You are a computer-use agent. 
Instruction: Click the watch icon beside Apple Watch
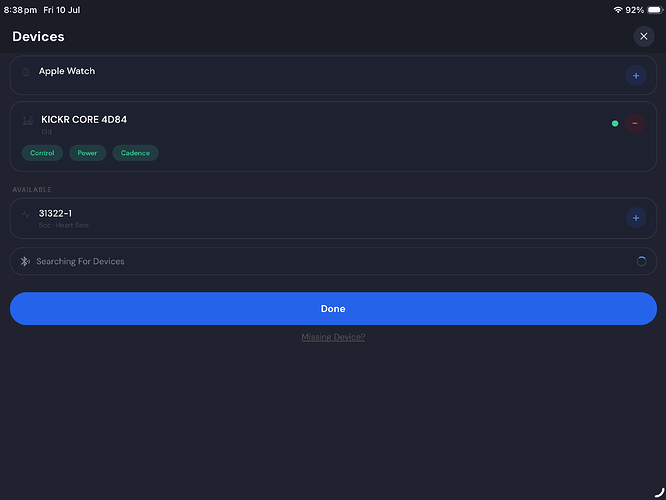(x=26, y=72)
